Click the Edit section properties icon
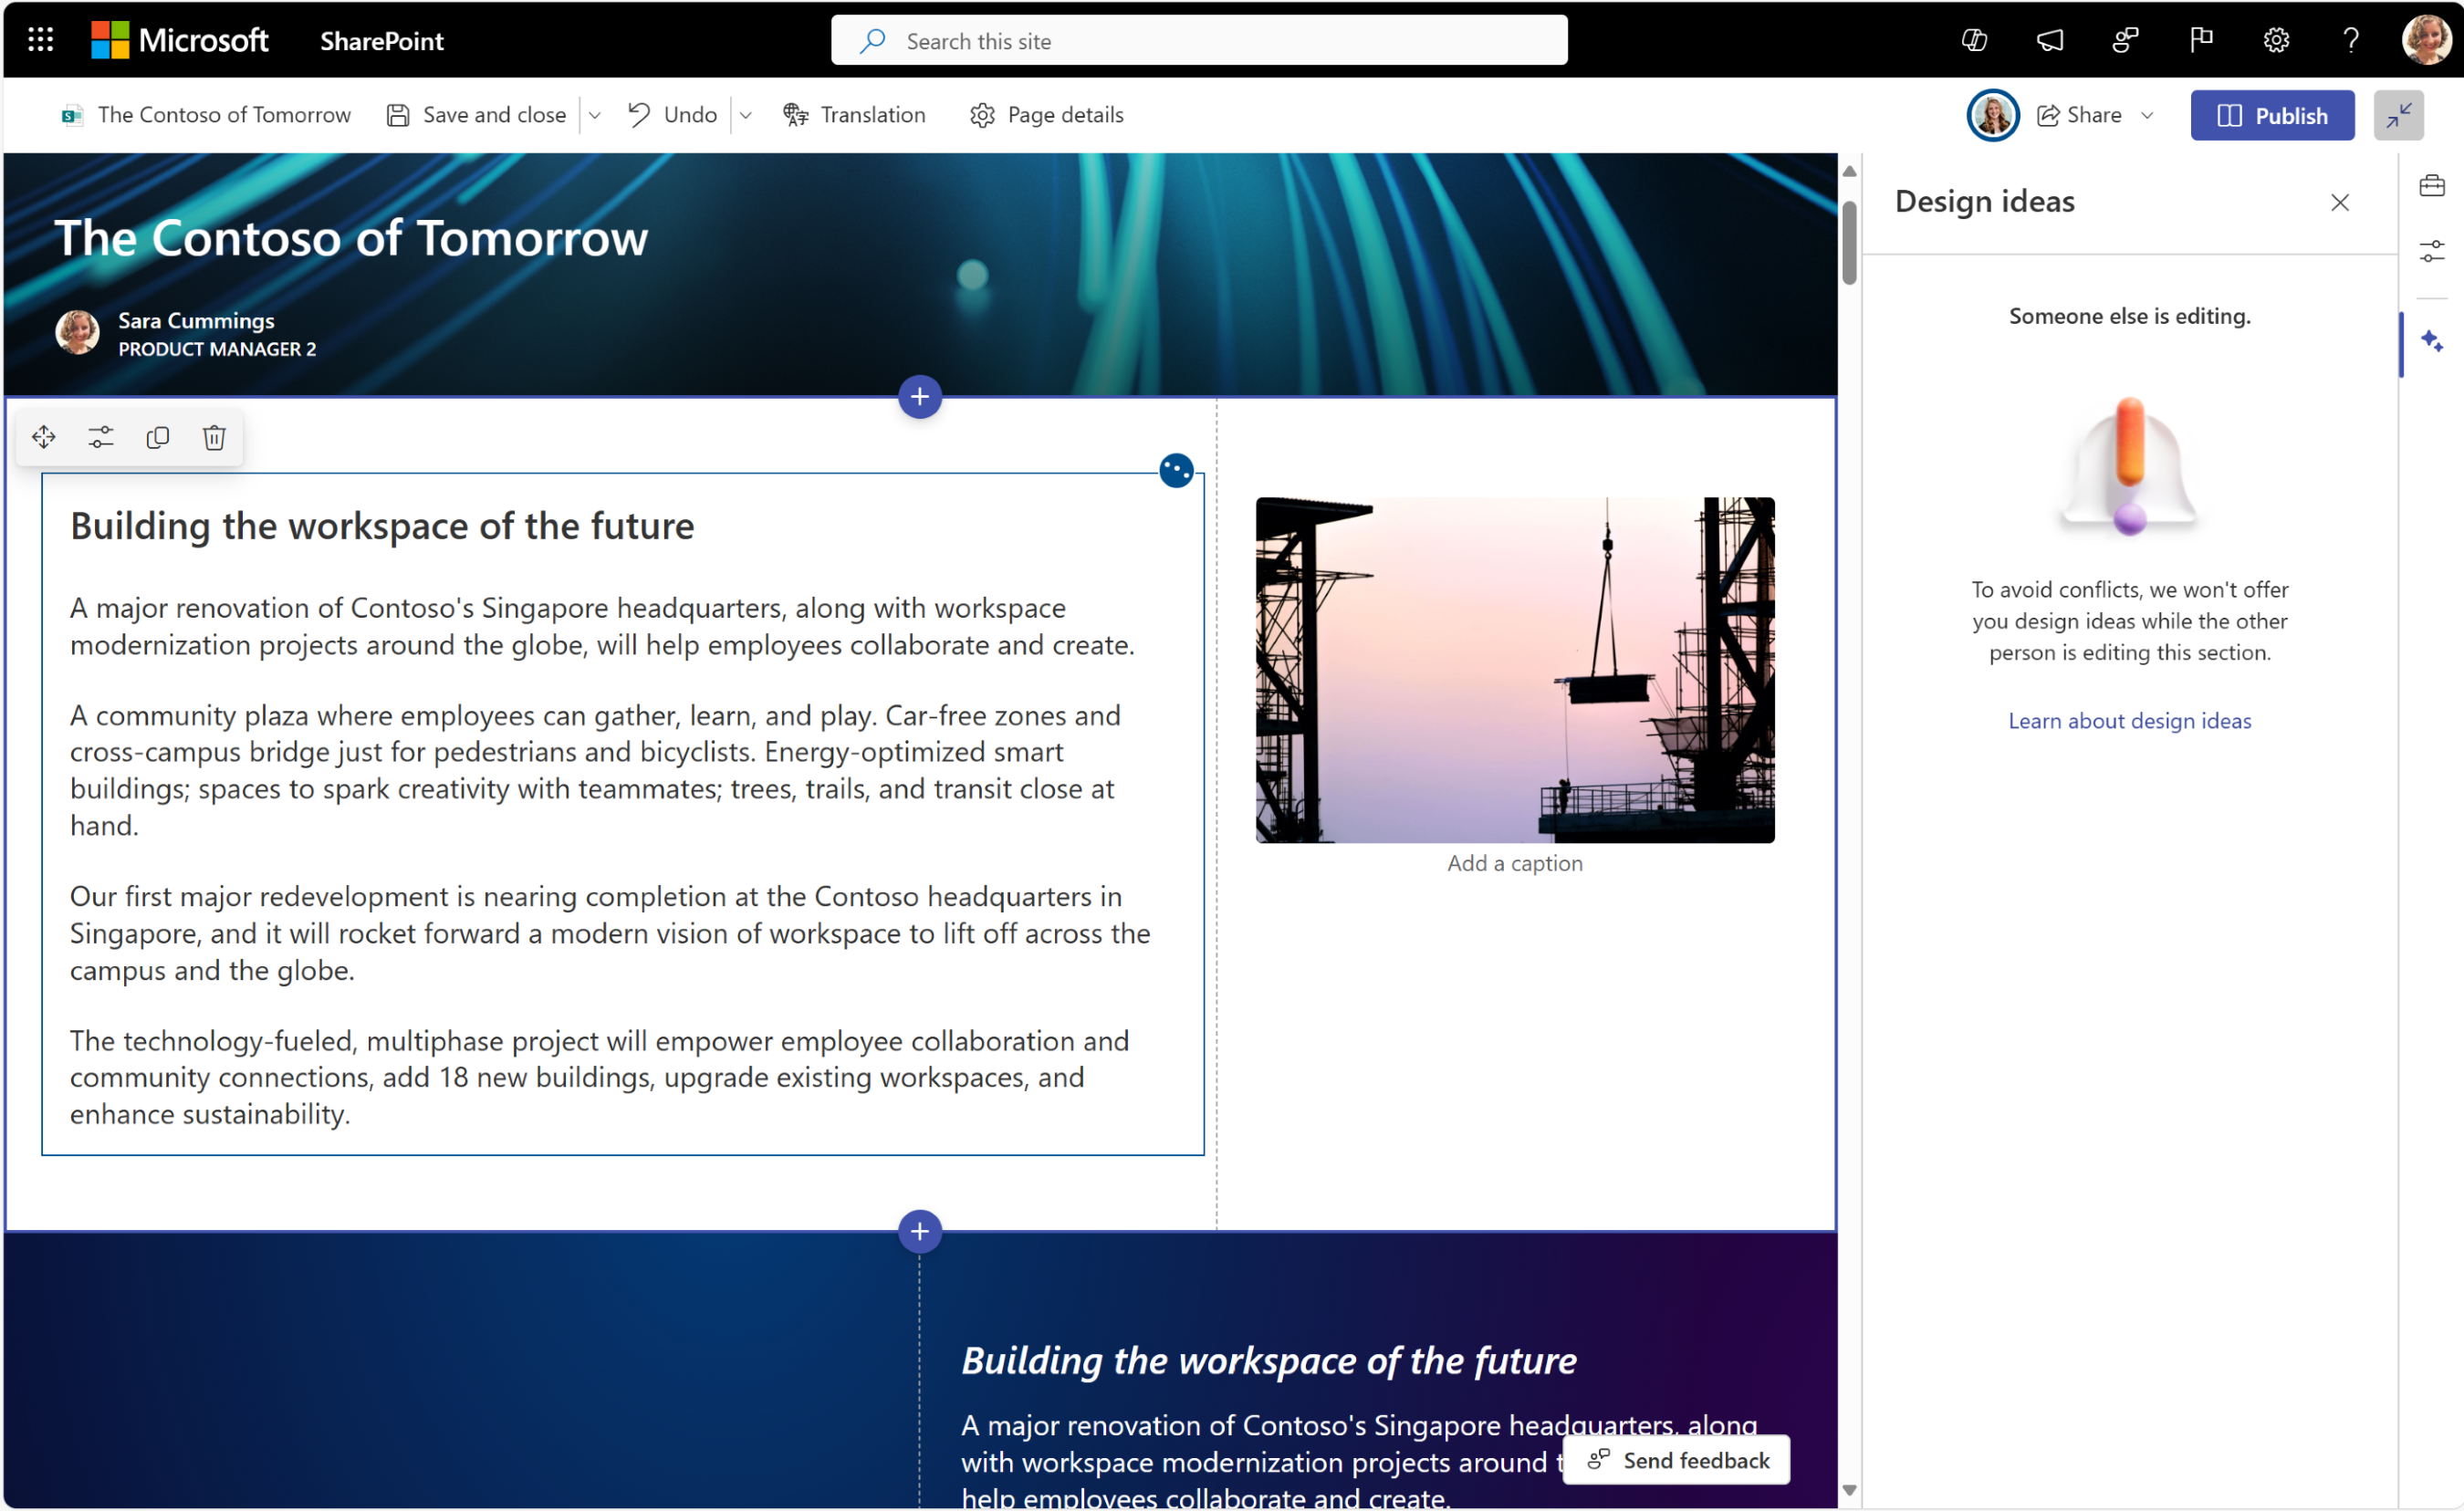The width and height of the screenshot is (2464, 1511). [100, 438]
